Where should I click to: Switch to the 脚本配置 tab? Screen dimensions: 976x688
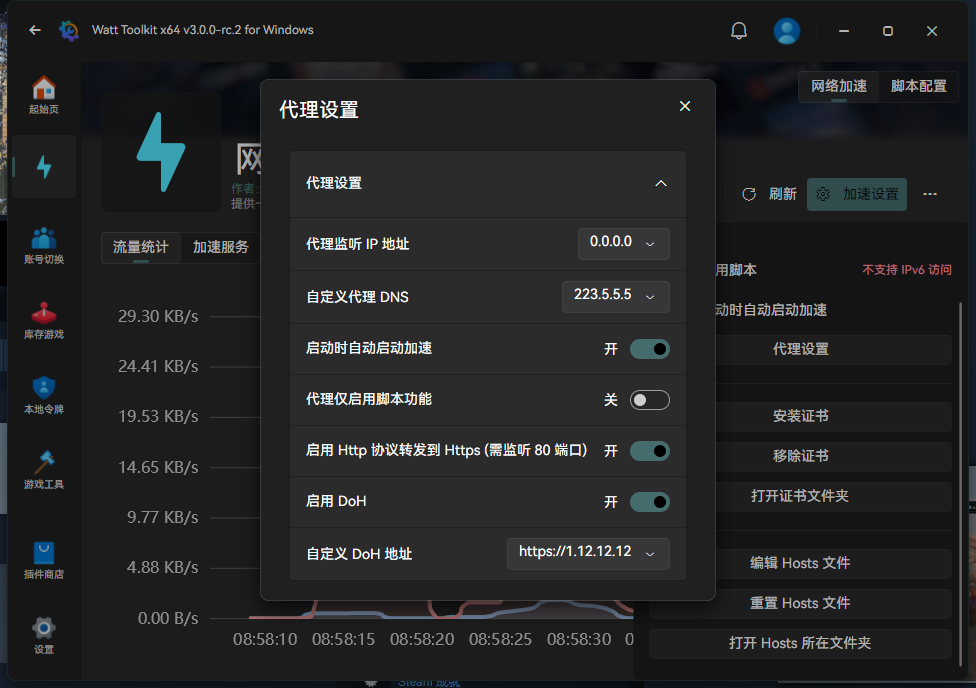coord(918,87)
